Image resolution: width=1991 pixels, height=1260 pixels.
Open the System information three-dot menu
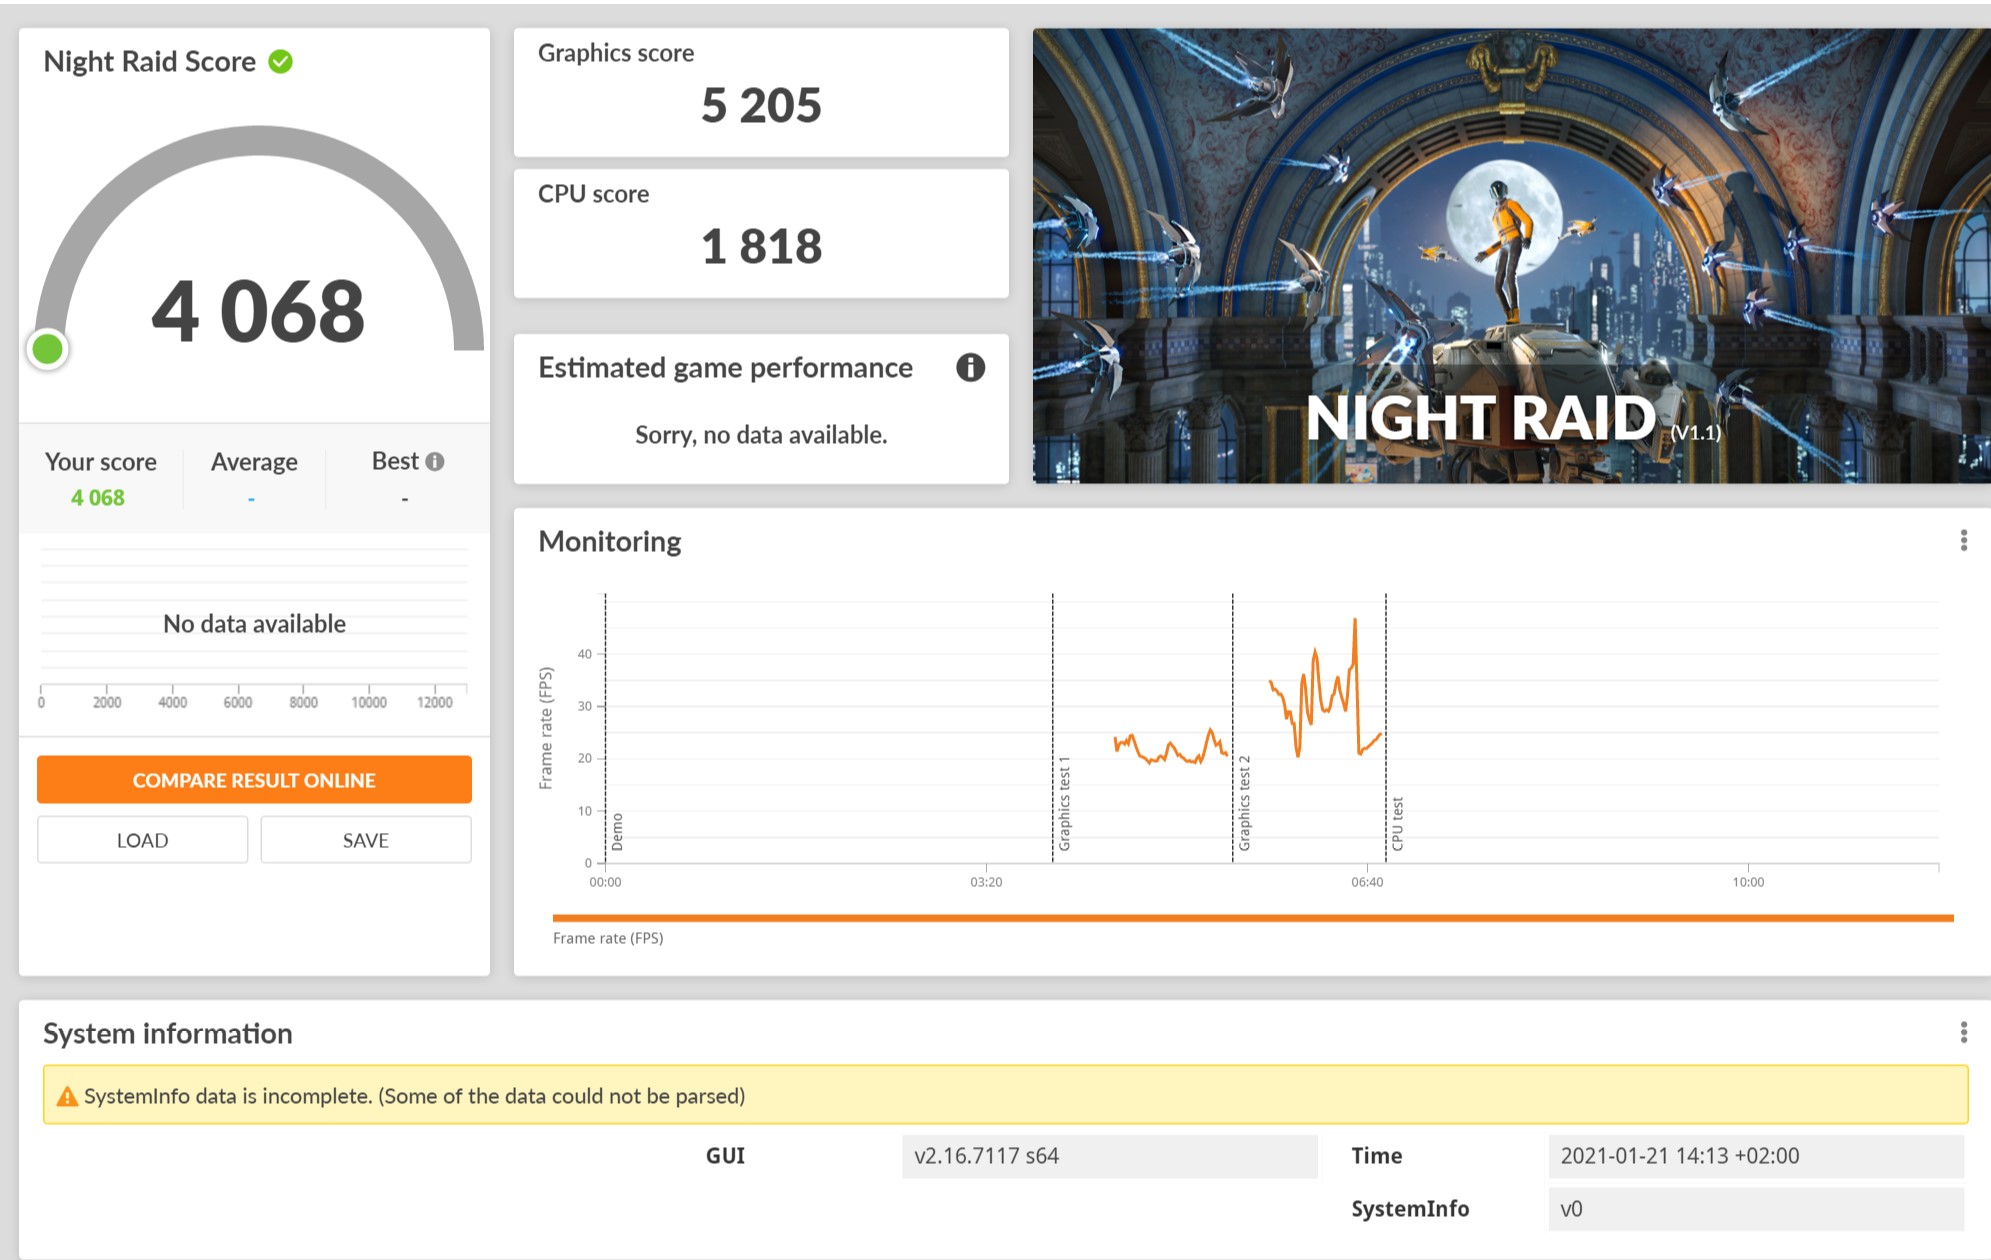tap(1963, 1032)
